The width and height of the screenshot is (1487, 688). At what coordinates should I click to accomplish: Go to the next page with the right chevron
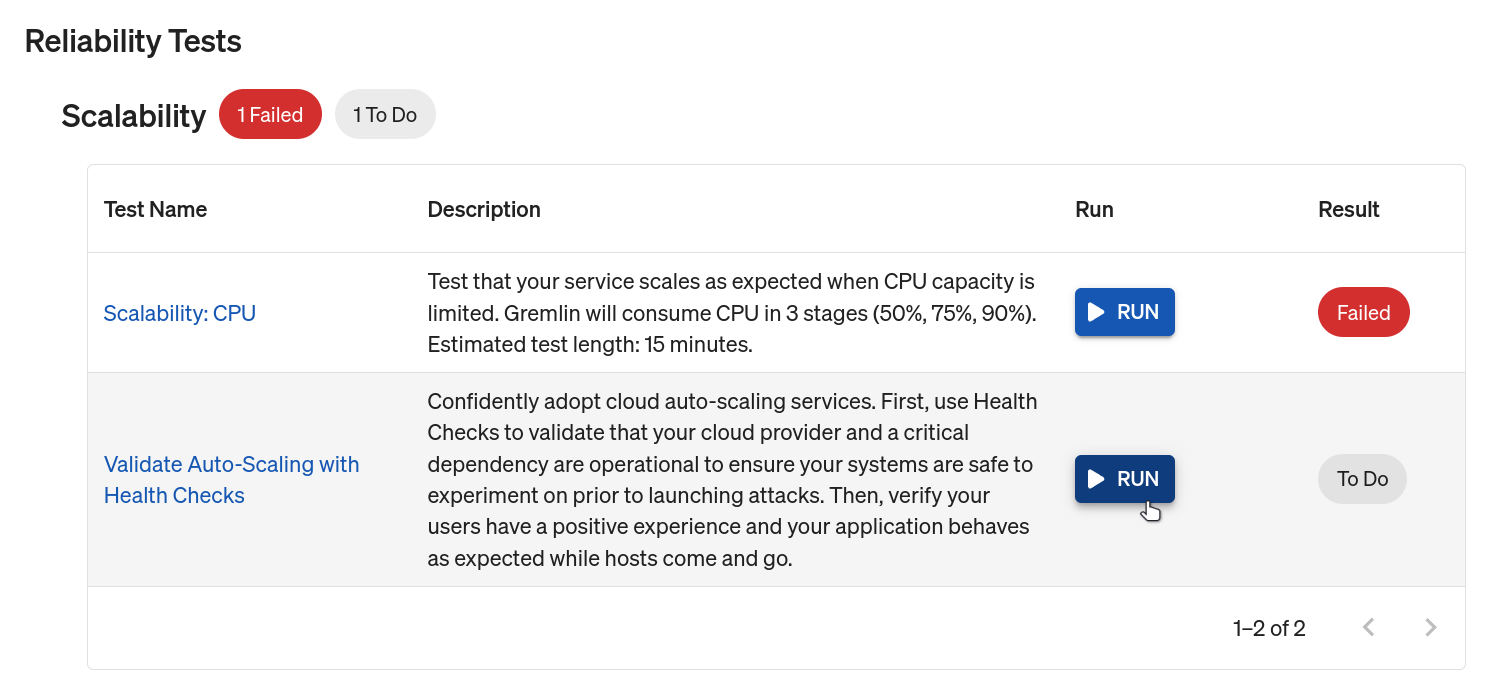[x=1431, y=627]
